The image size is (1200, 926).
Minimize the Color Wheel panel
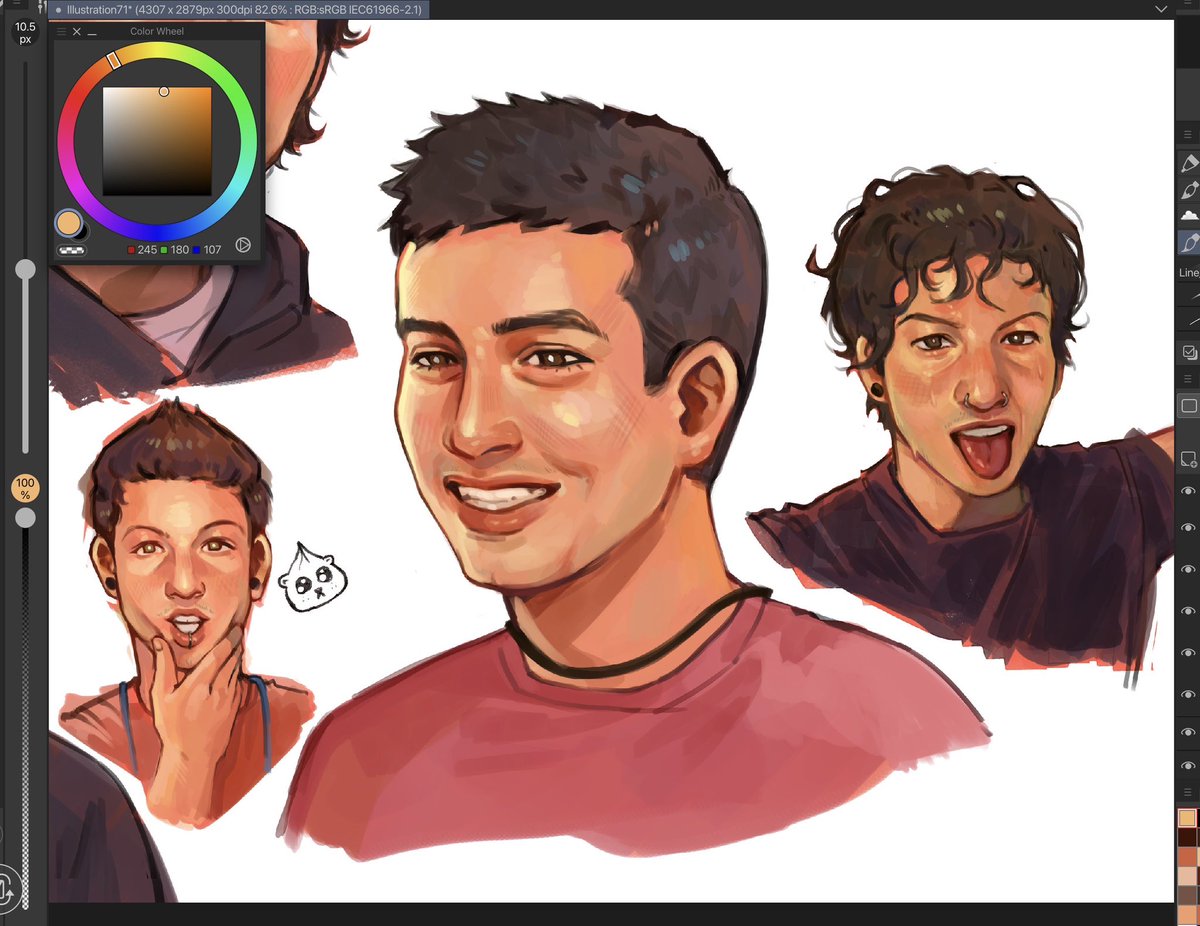tap(92, 33)
